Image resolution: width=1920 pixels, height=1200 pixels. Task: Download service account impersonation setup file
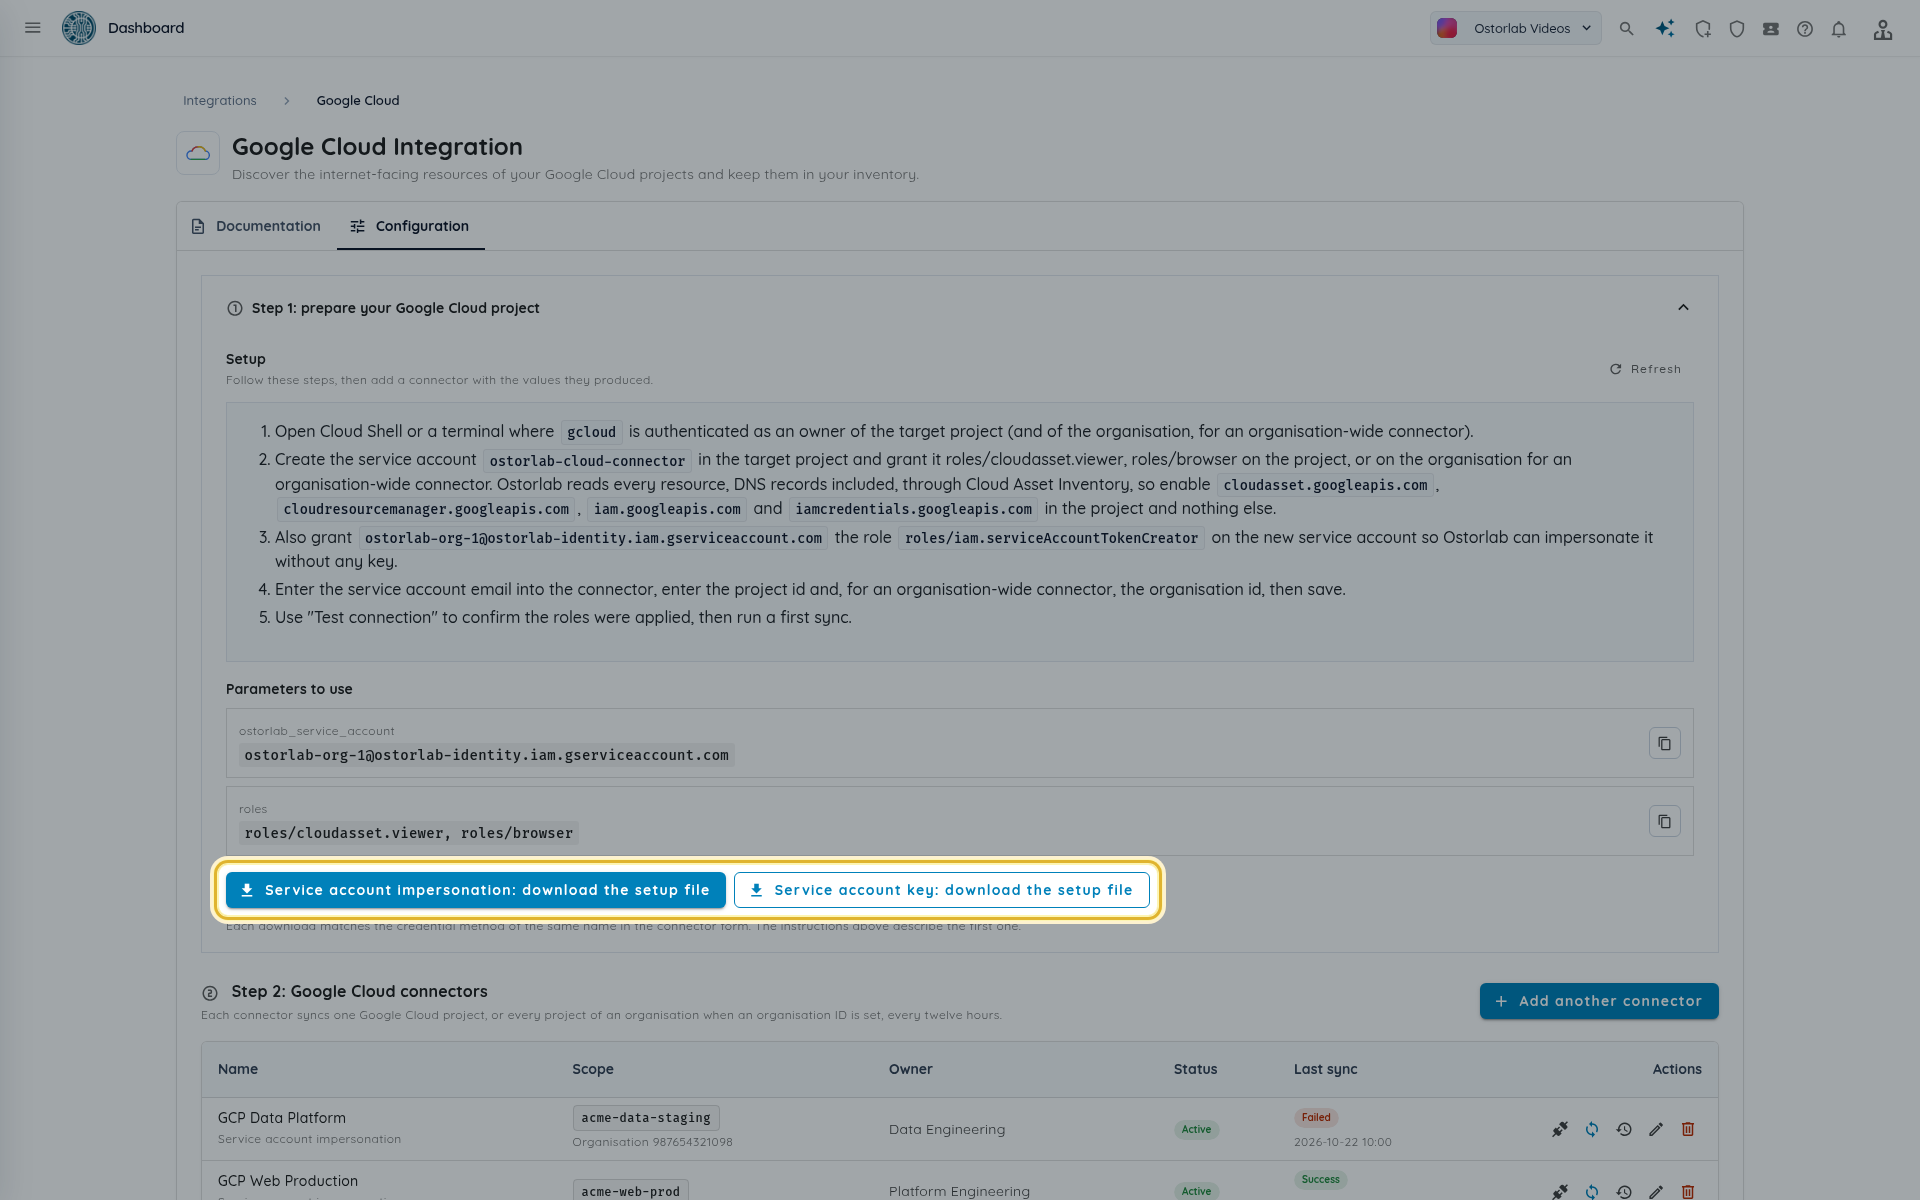(476, 890)
